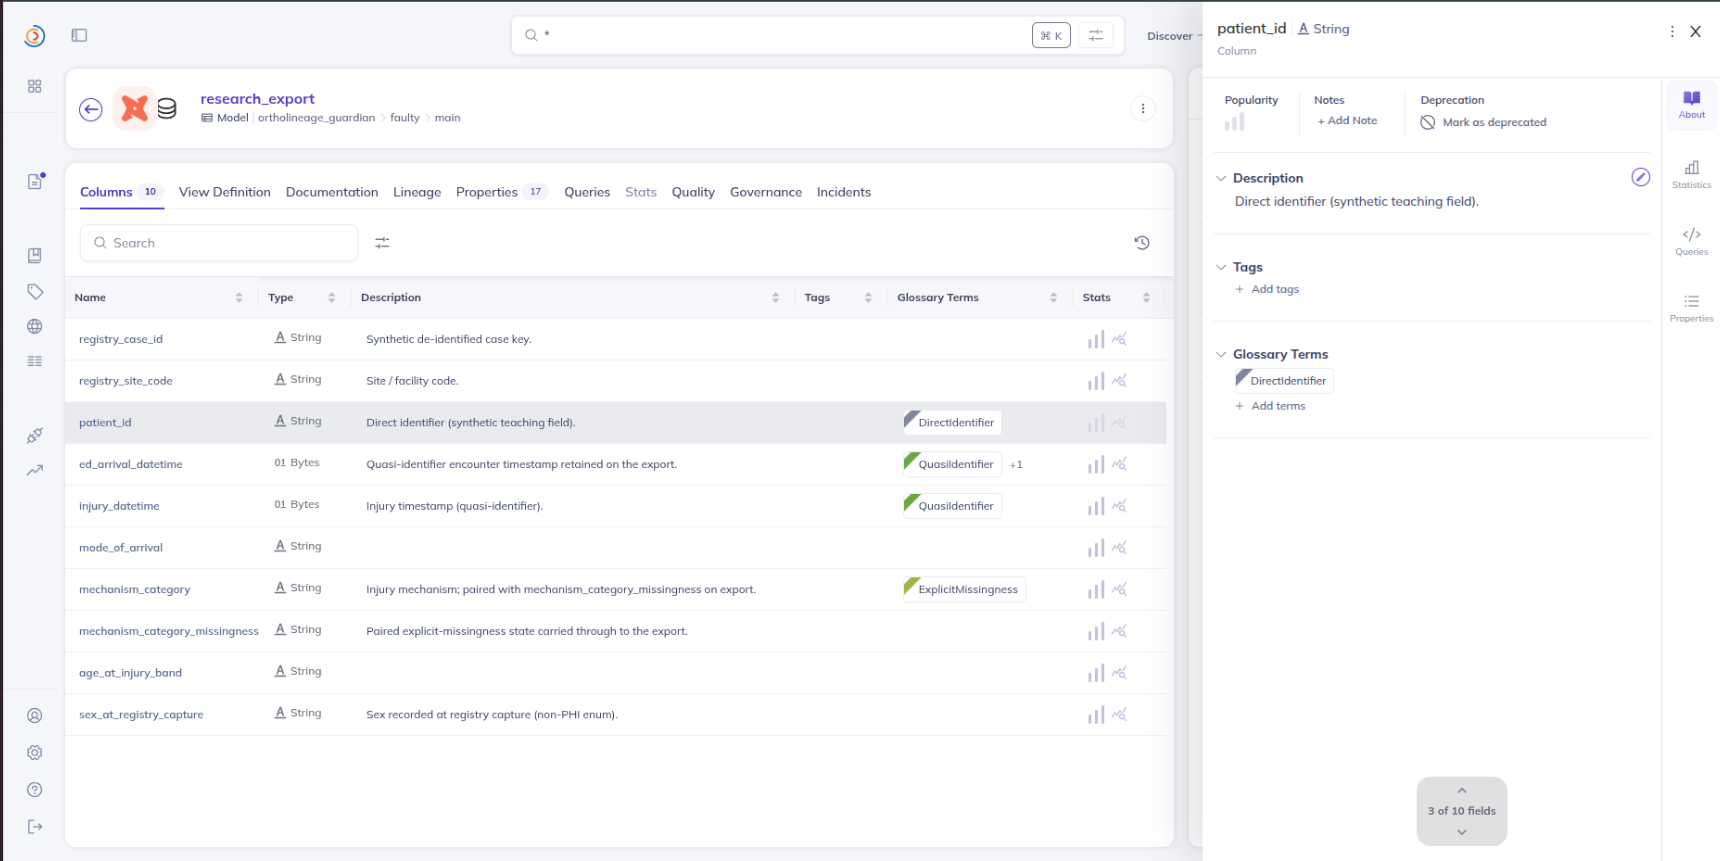The image size is (1720, 861).
Task: Switch to the Incidents tab
Action: click(x=844, y=192)
